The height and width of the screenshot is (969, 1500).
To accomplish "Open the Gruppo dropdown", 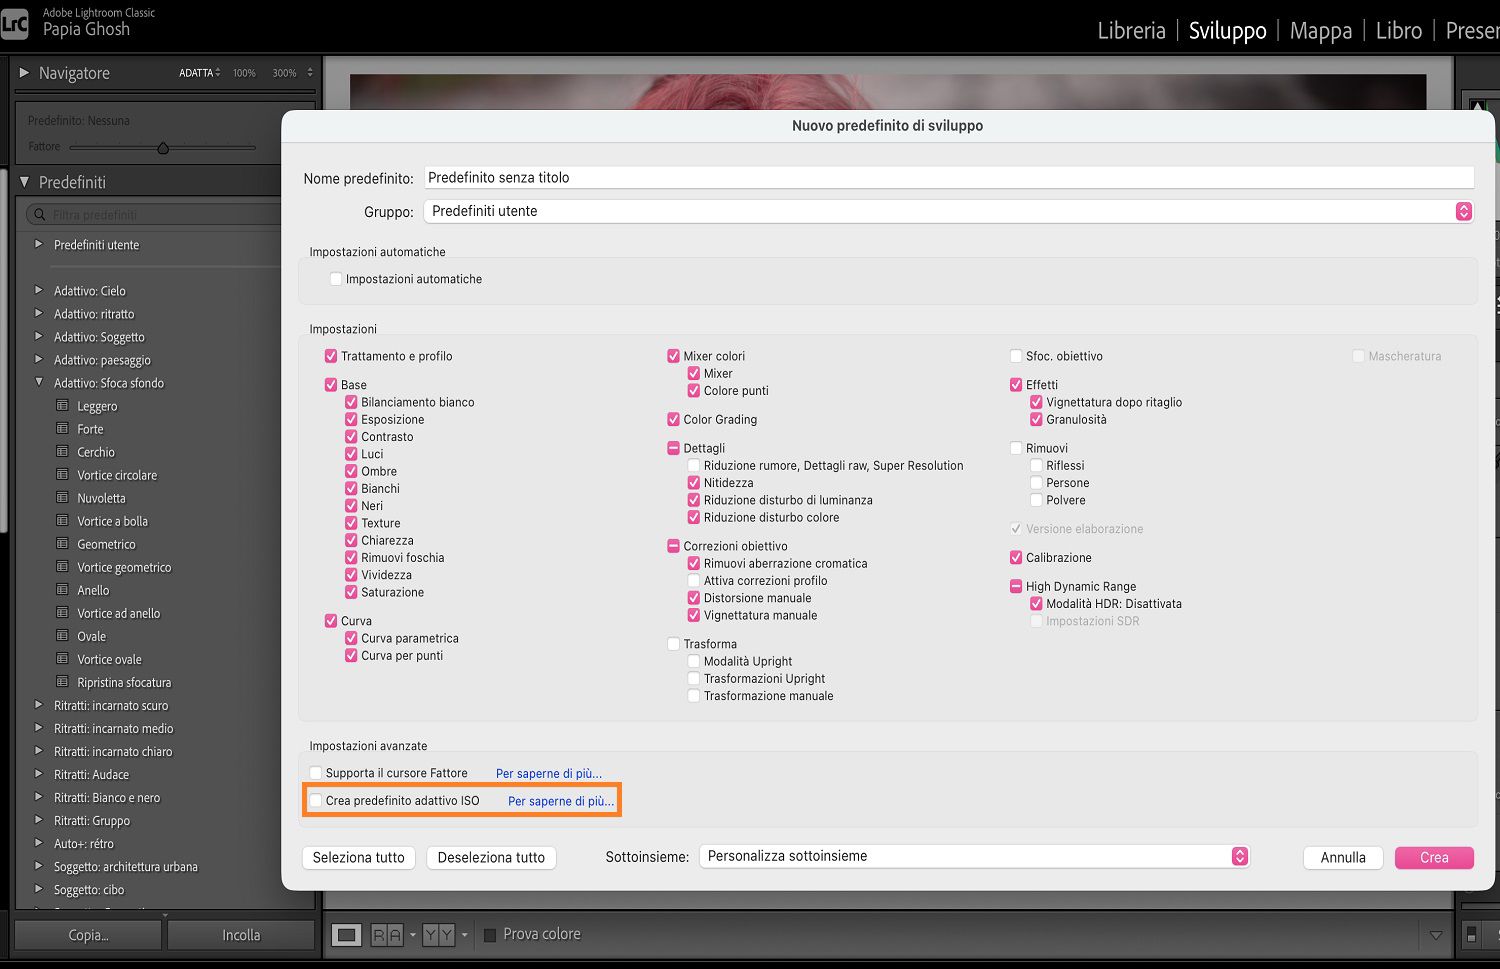I will click(948, 211).
